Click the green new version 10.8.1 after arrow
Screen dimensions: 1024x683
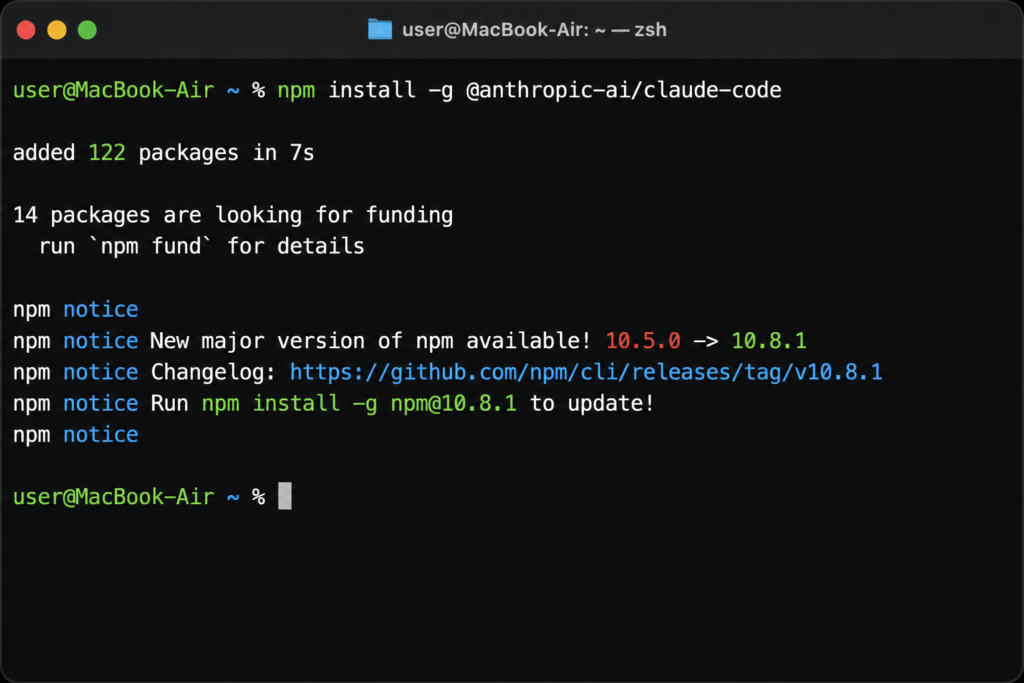tap(769, 341)
